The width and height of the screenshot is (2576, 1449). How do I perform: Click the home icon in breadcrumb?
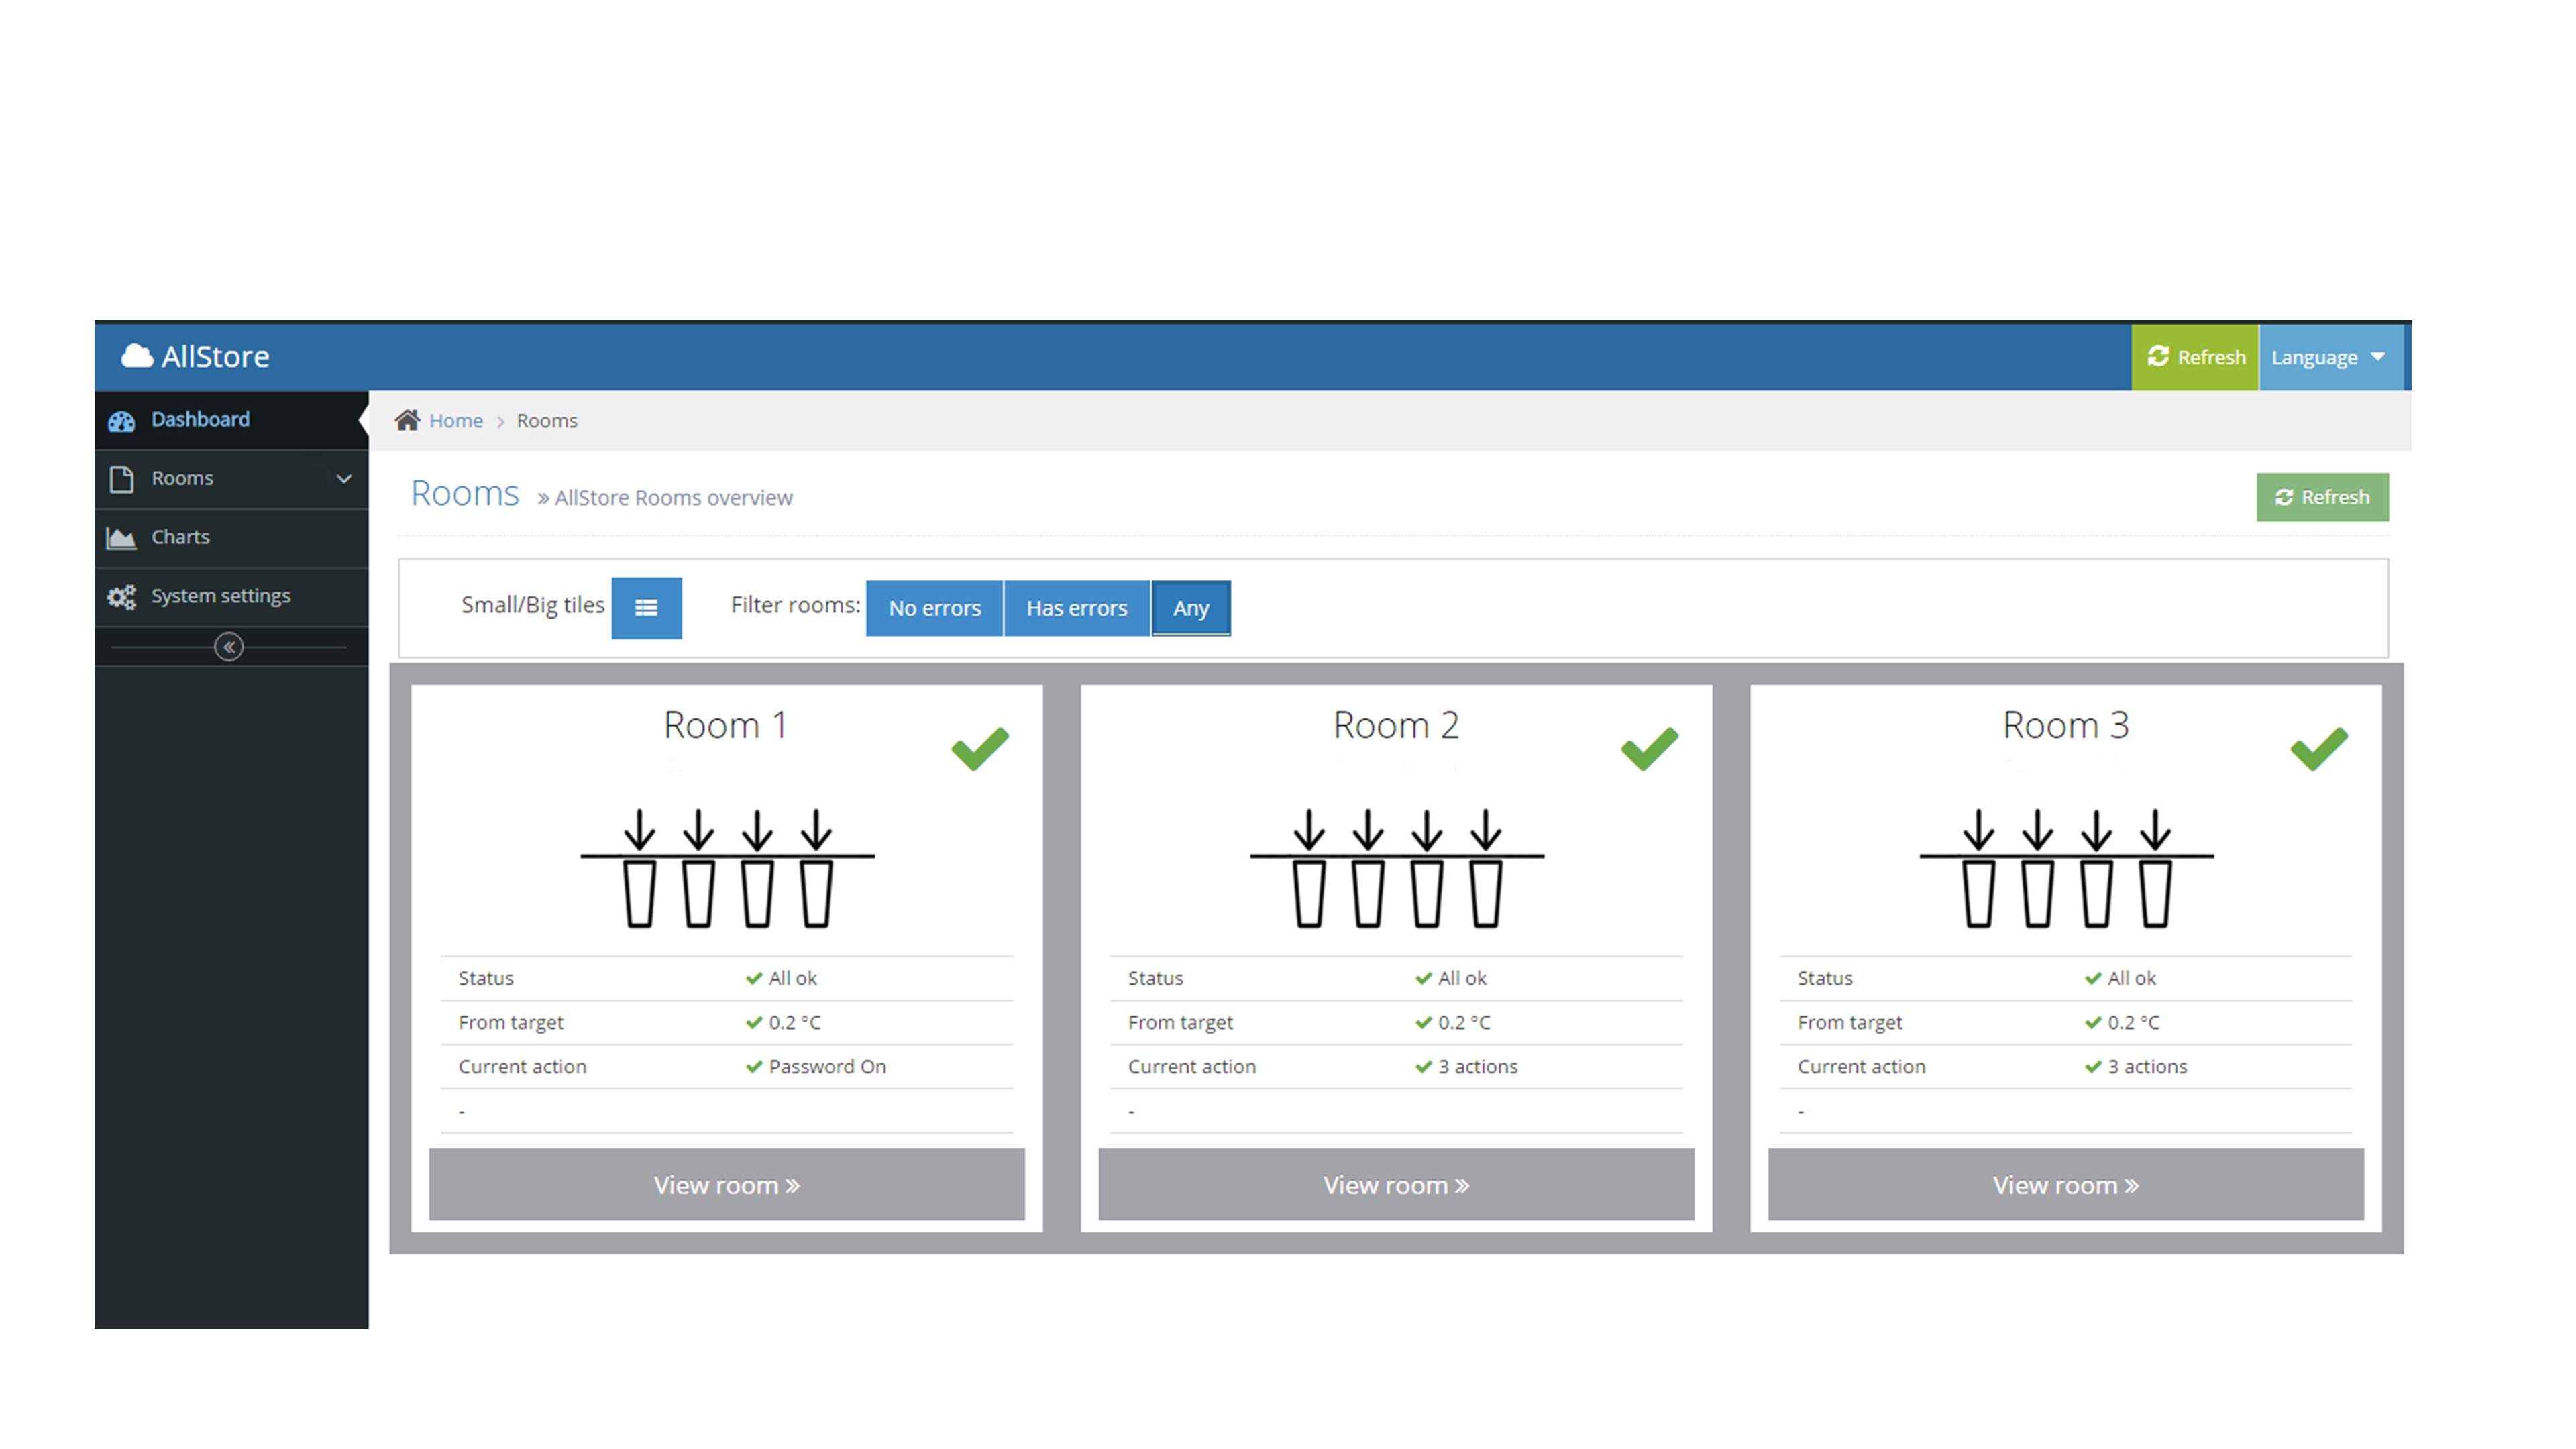click(x=407, y=420)
